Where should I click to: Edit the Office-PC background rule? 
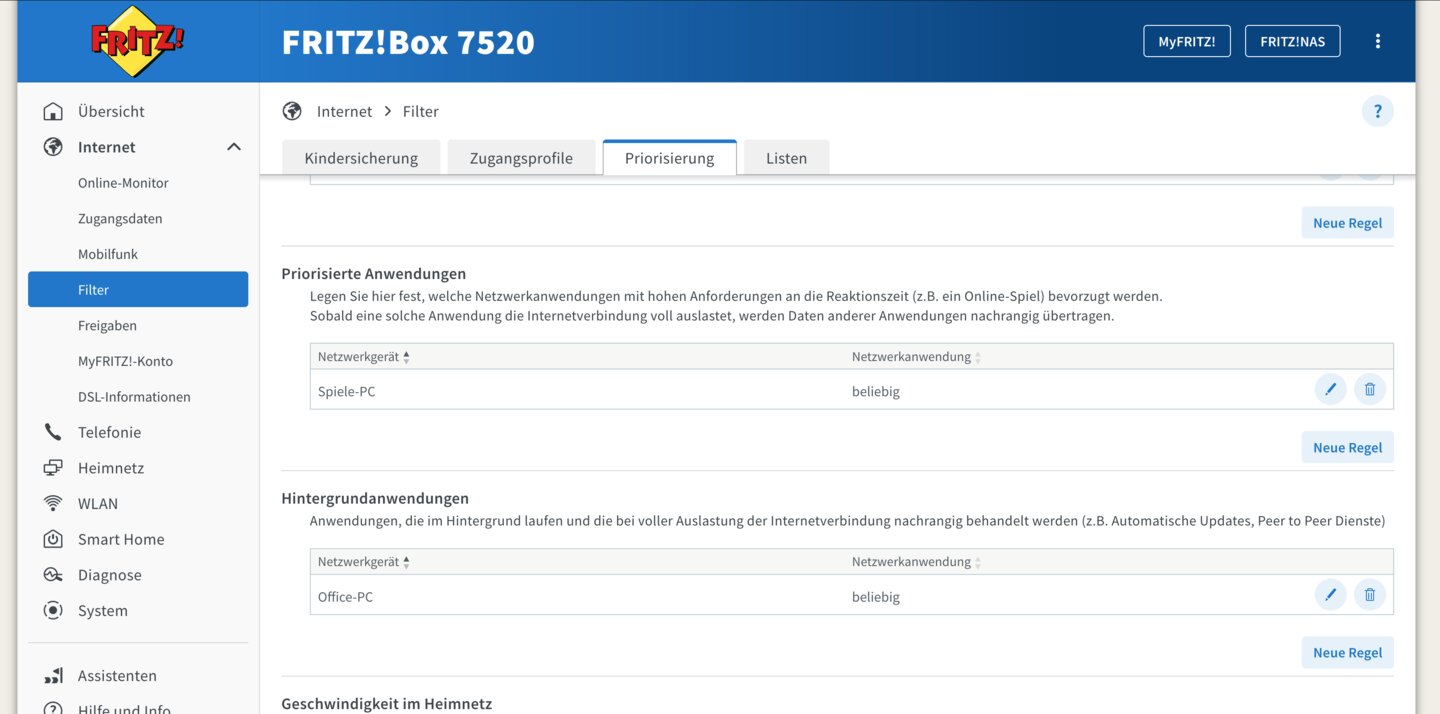click(1330, 595)
